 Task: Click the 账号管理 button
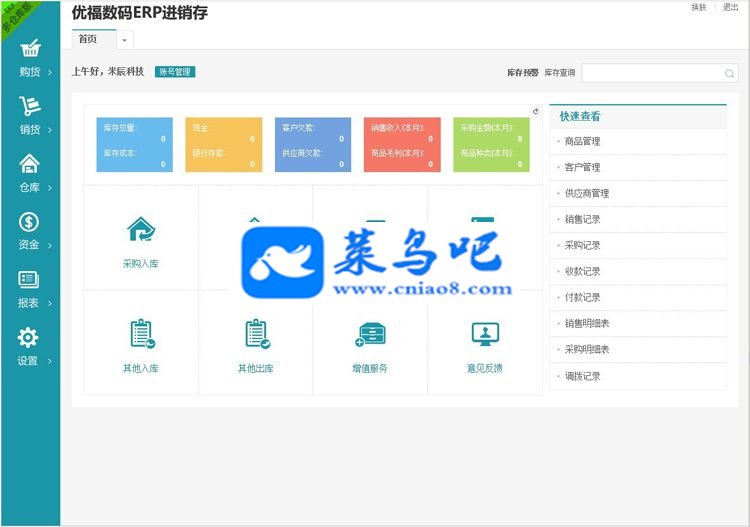(175, 72)
